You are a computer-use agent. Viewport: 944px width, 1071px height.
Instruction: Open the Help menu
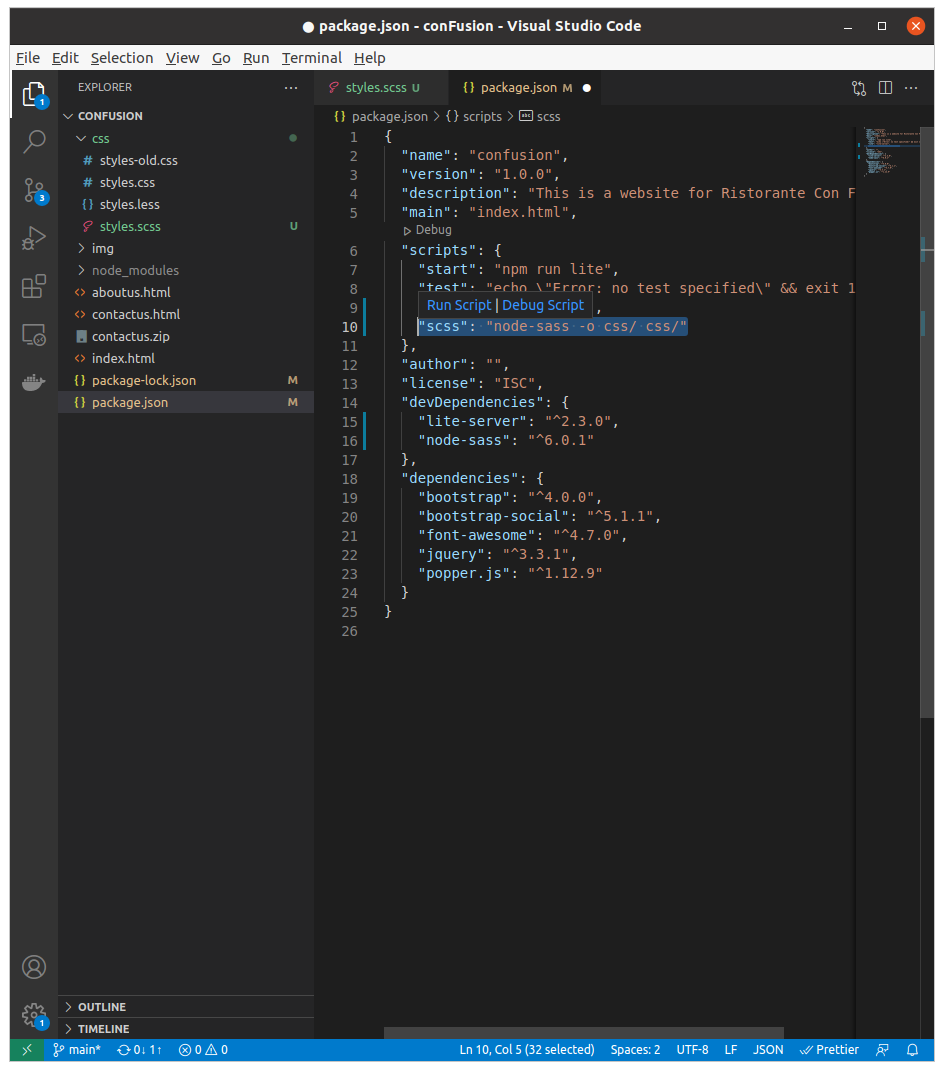coord(370,58)
